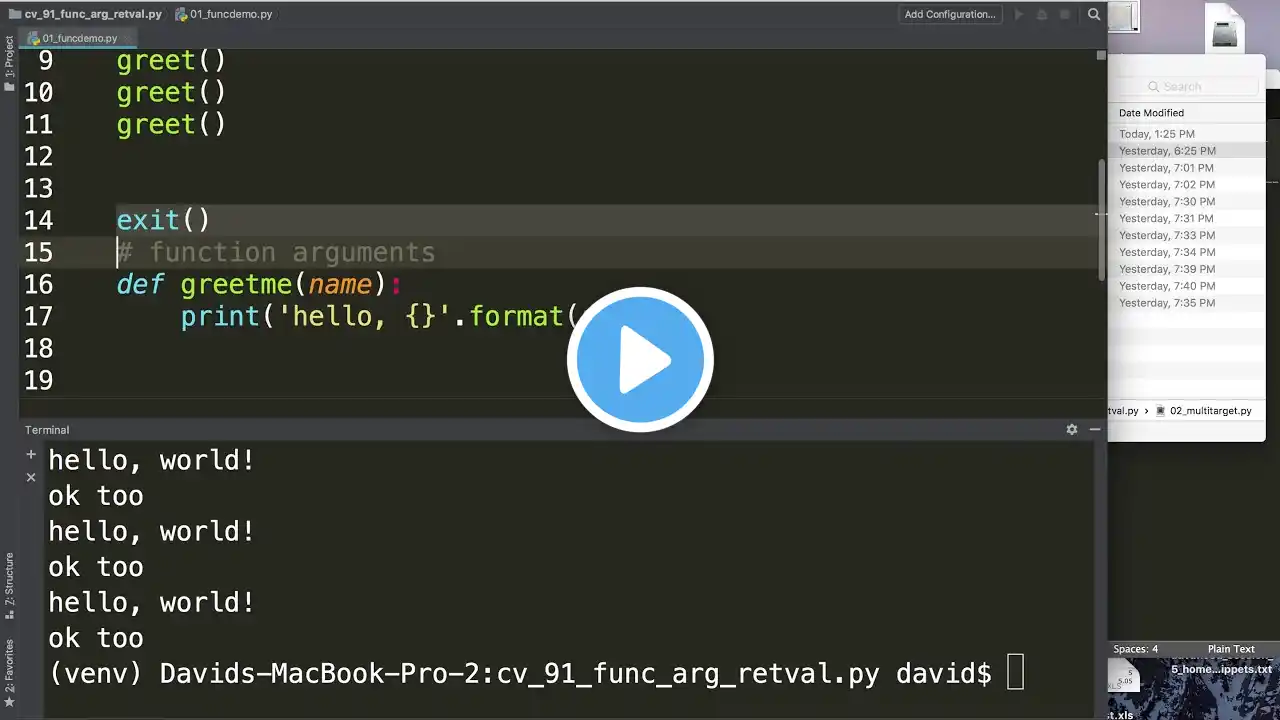Select the 'Yesterday, 7:02 PM' Finder row
The image size is (1280, 720).
click(x=1188, y=185)
